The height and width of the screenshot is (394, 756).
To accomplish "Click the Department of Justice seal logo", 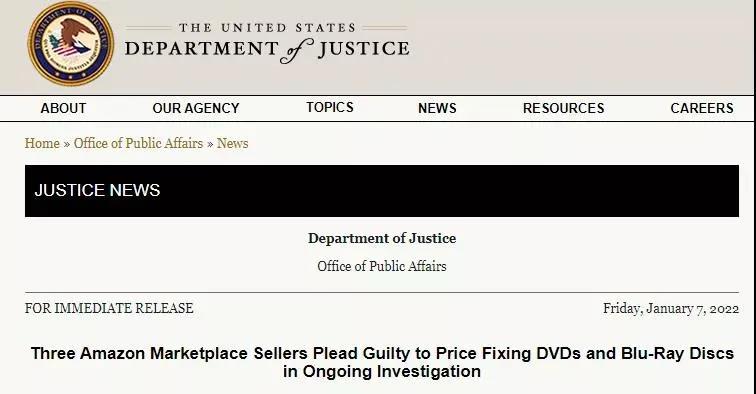I will pyautogui.click(x=70, y=44).
